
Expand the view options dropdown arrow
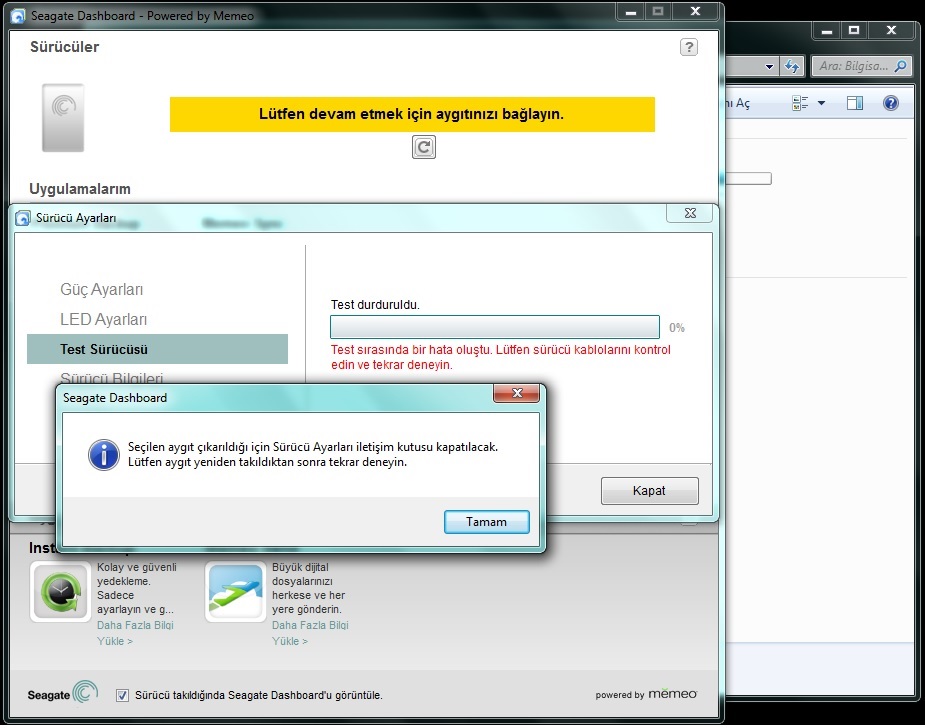pos(821,103)
